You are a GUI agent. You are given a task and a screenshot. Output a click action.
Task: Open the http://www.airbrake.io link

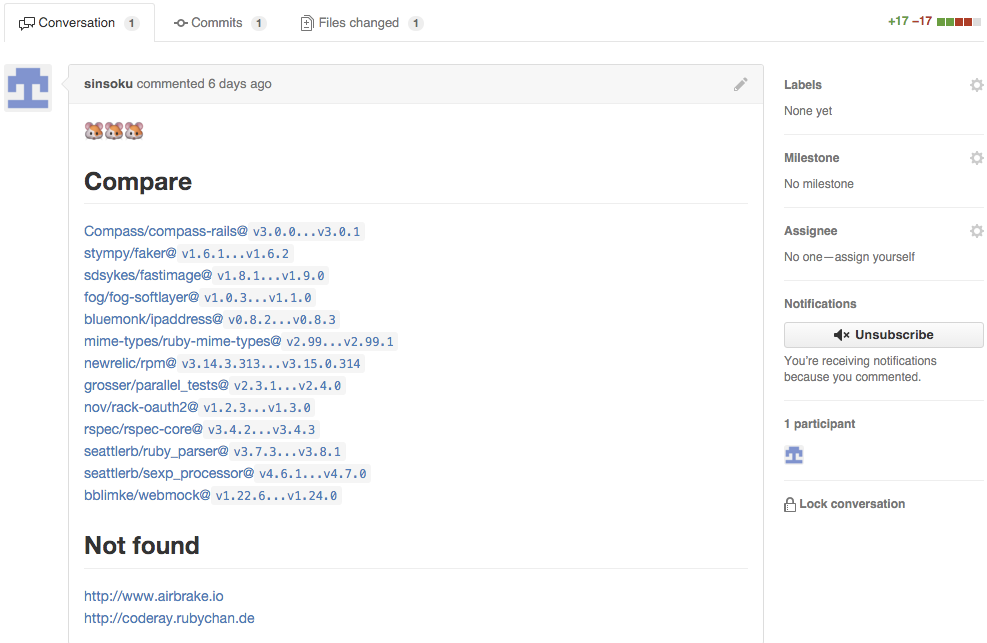point(154,596)
